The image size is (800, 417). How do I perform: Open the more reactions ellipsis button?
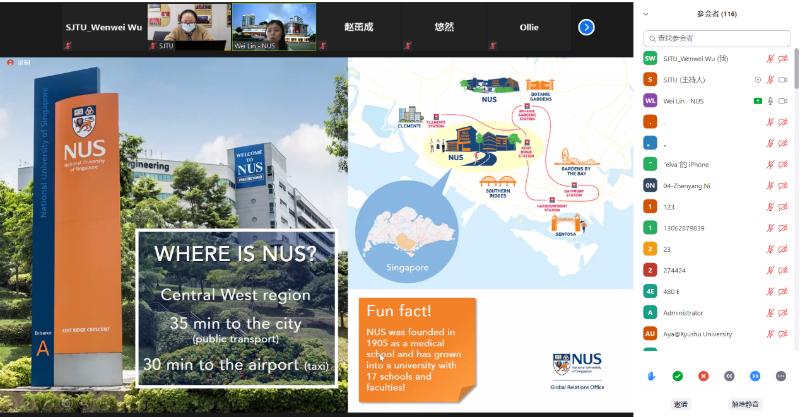click(781, 376)
